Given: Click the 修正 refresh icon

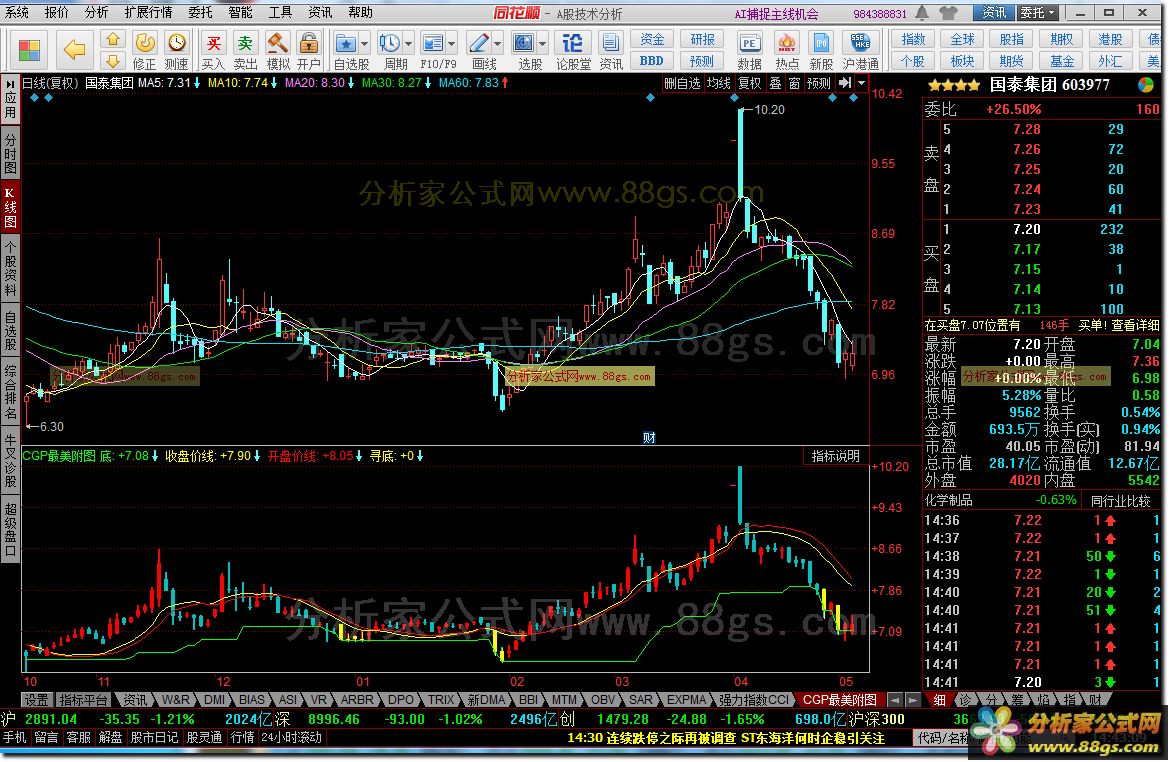Looking at the screenshot, I should pos(145,43).
